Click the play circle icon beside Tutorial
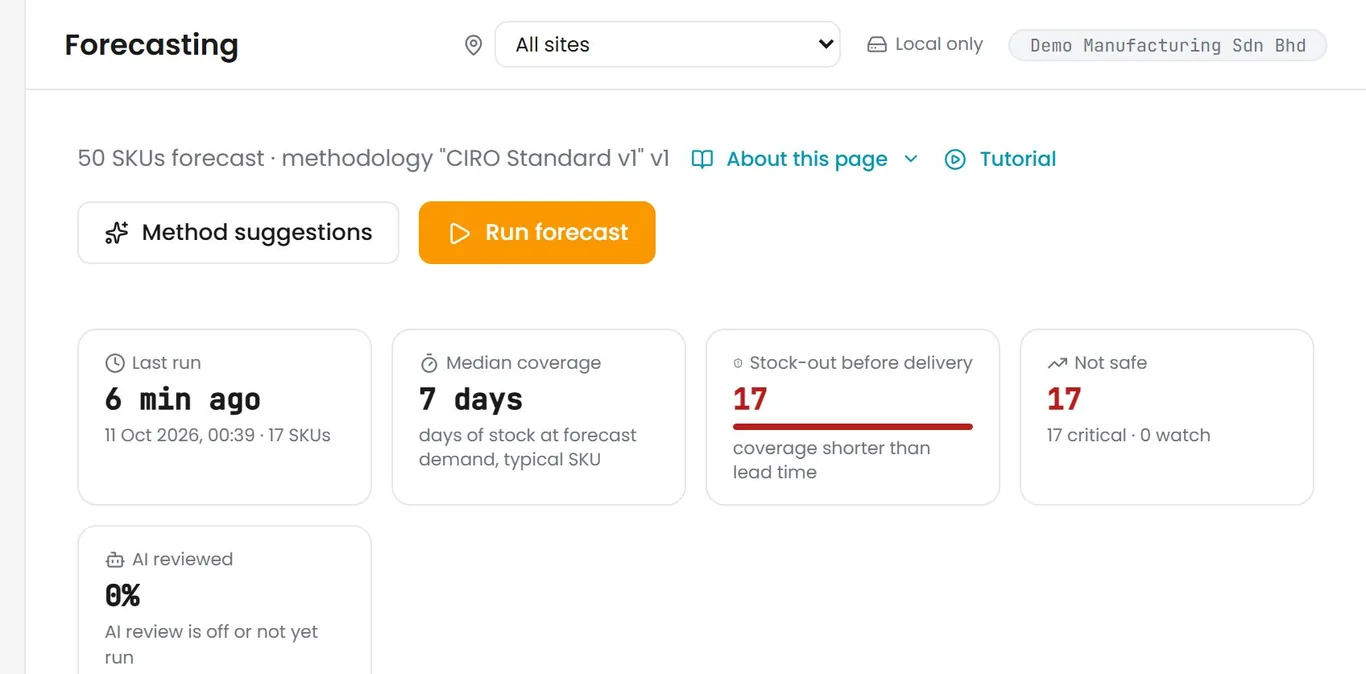The height and width of the screenshot is (674, 1366). [956, 159]
